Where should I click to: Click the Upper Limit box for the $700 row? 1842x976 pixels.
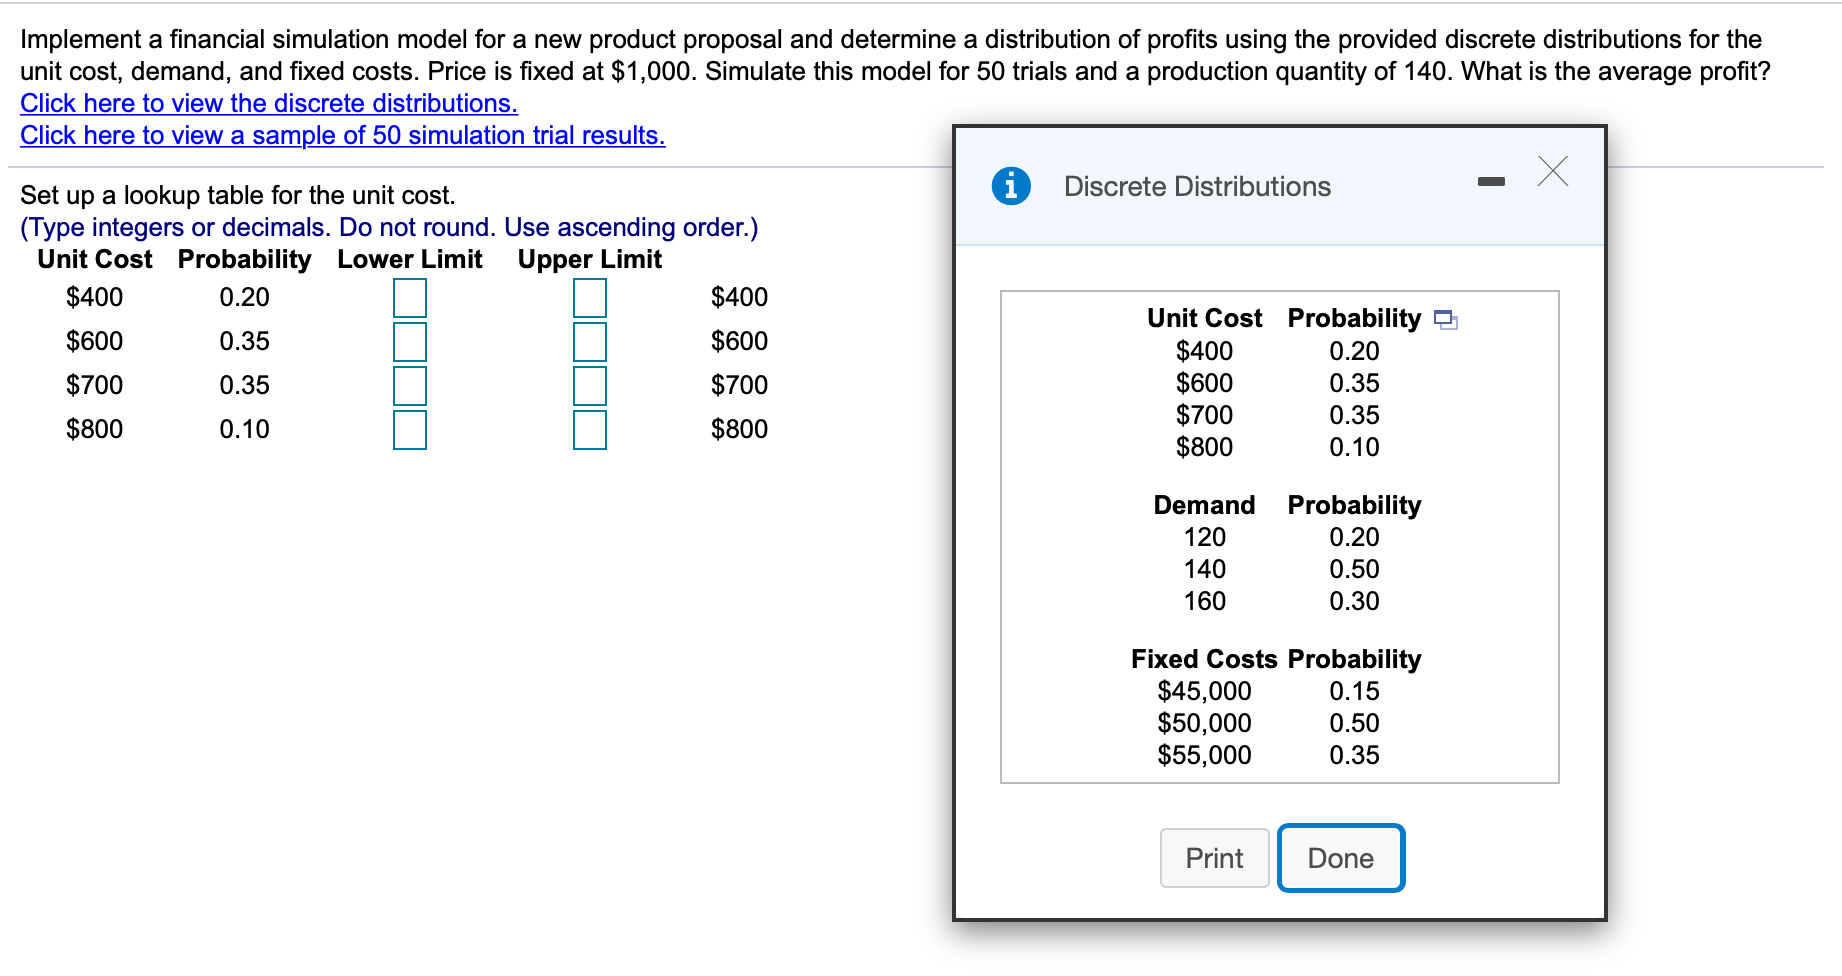(x=589, y=384)
